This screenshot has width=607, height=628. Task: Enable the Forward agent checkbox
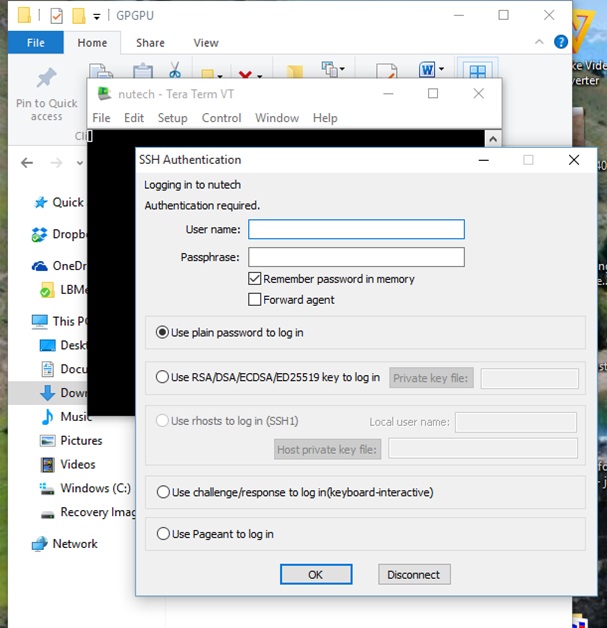[x=255, y=299]
